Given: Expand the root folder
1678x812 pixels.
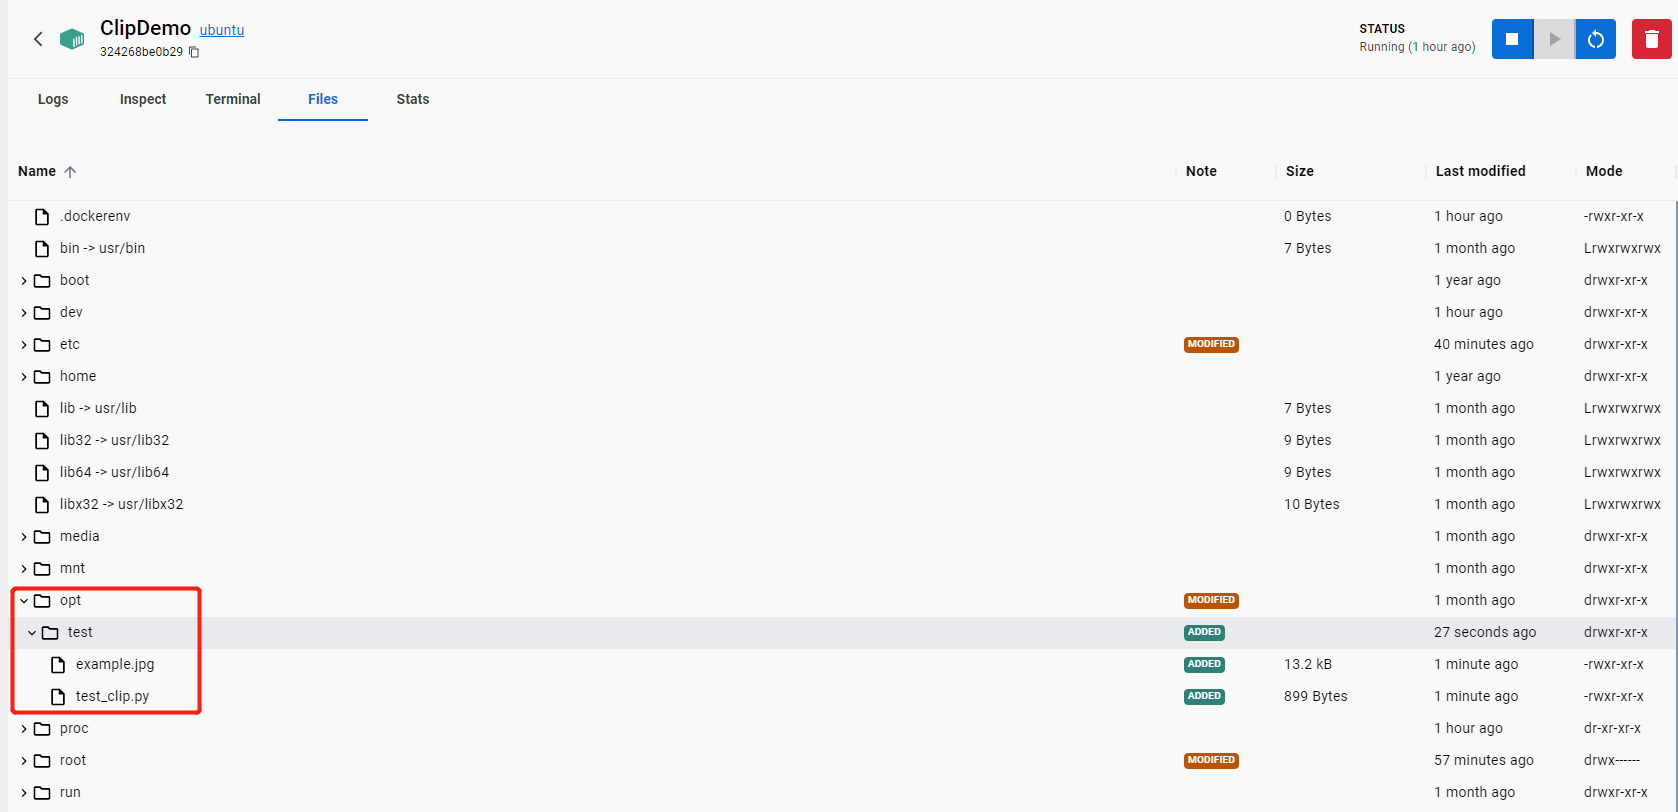Looking at the screenshot, I should (x=24, y=761).
